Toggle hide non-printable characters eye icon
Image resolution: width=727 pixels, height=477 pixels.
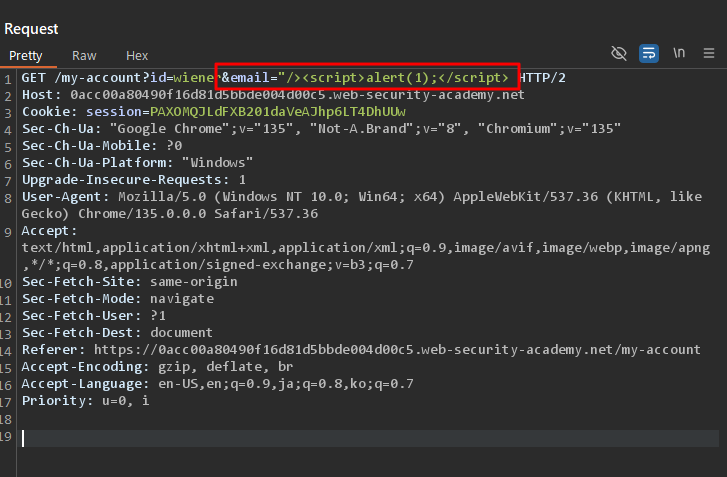tap(619, 53)
